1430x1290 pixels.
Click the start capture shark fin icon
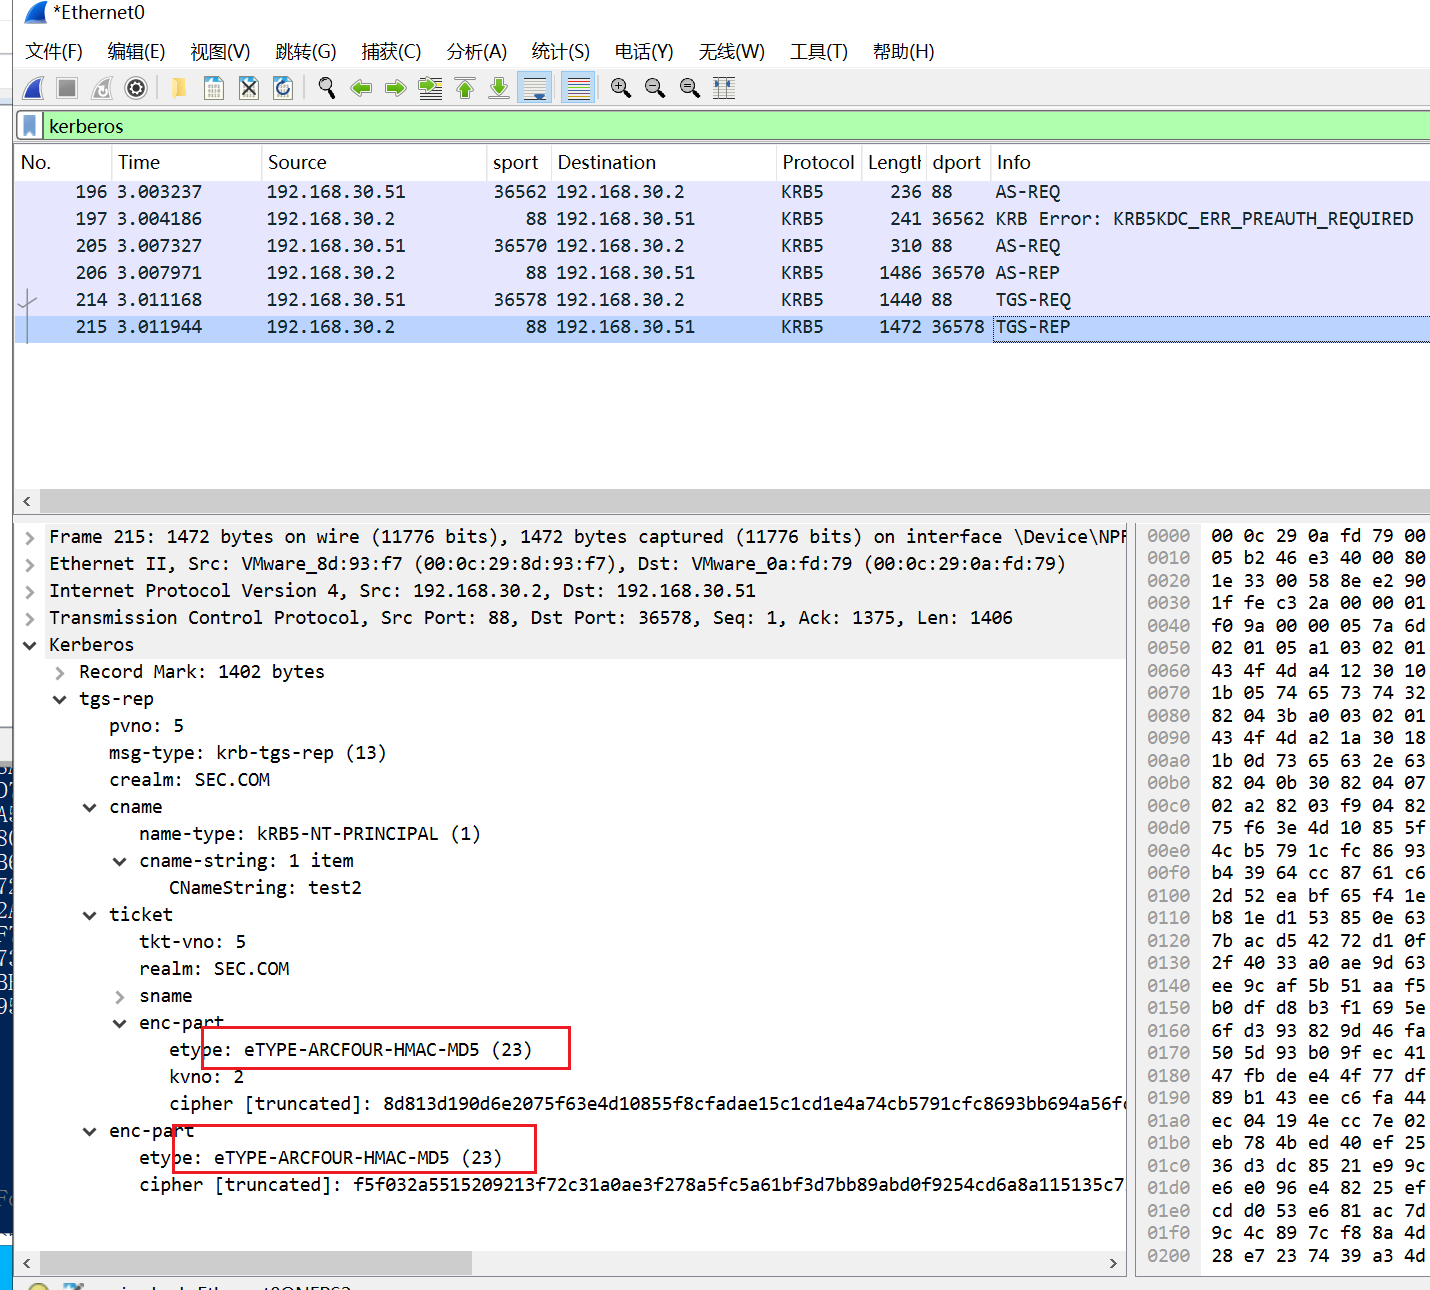coord(33,88)
